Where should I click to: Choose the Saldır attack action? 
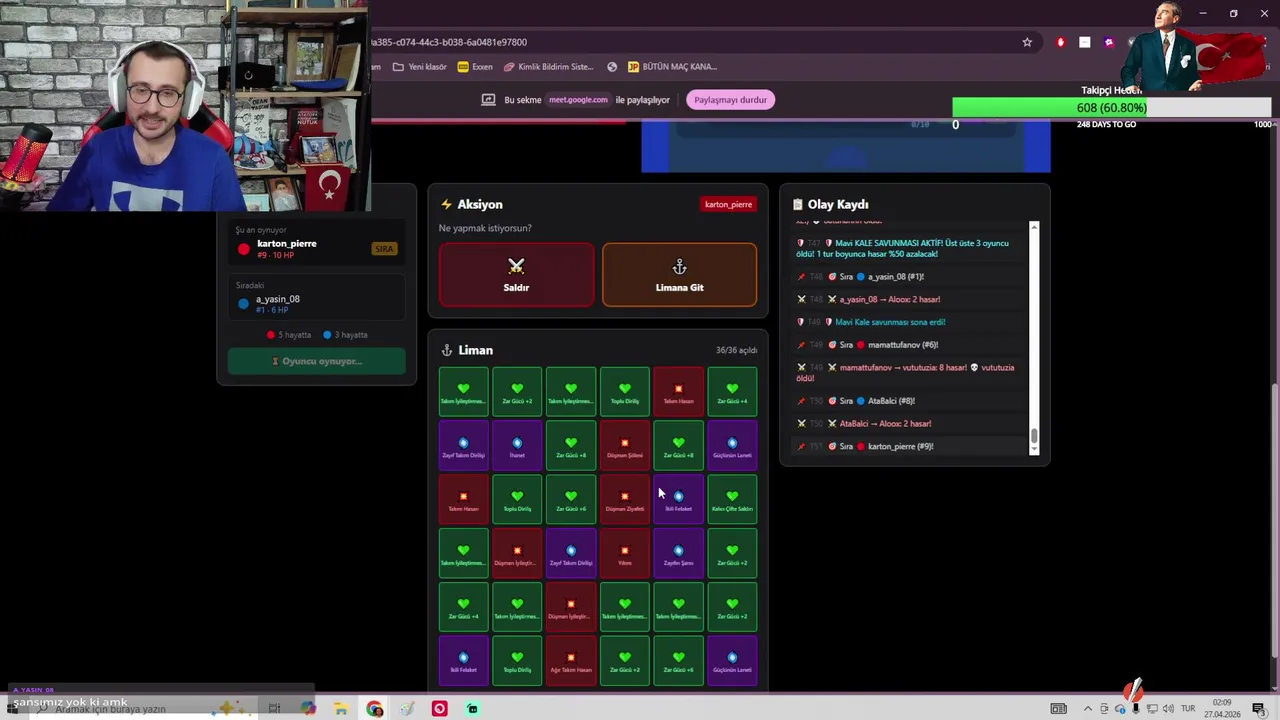[x=516, y=274]
